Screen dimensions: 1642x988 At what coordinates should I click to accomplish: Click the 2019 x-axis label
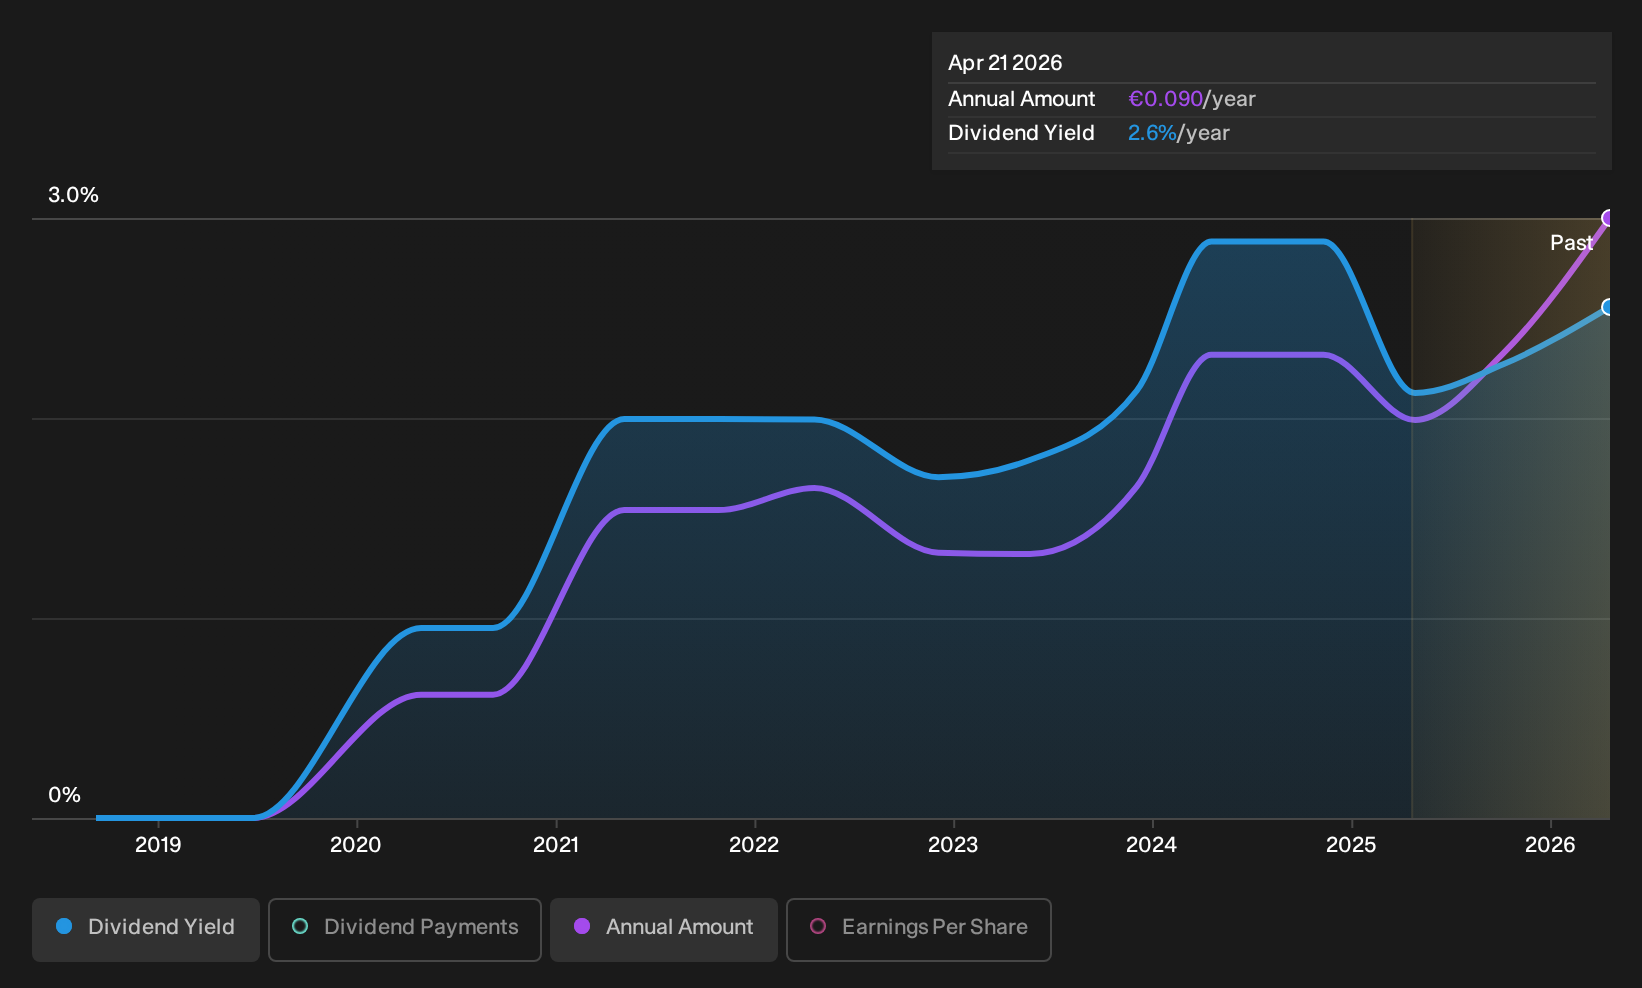[158, 845]
